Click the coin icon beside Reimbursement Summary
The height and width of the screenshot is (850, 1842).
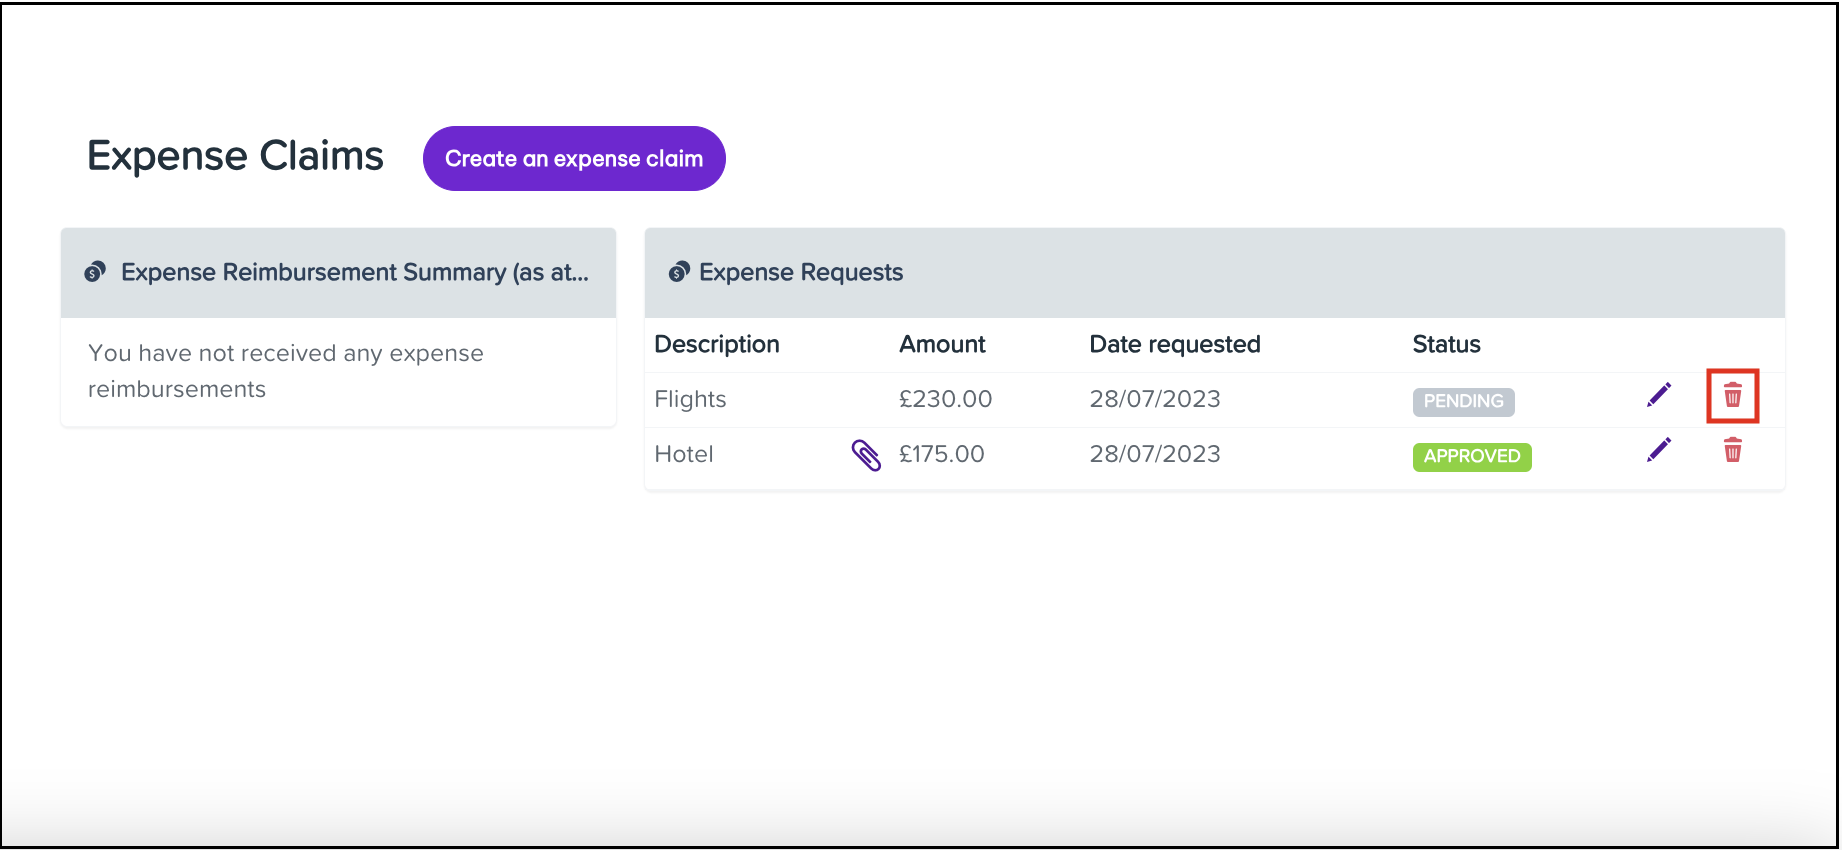(95, 272)
